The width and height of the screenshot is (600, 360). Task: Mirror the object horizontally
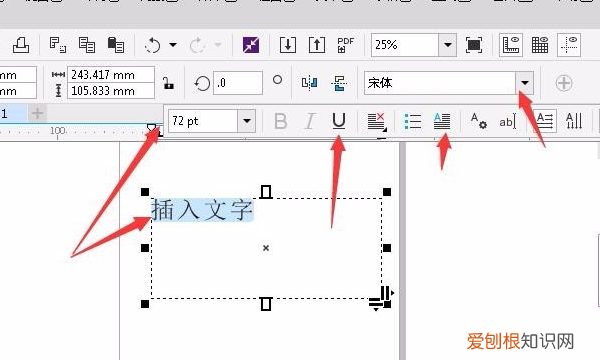(309, 83)
